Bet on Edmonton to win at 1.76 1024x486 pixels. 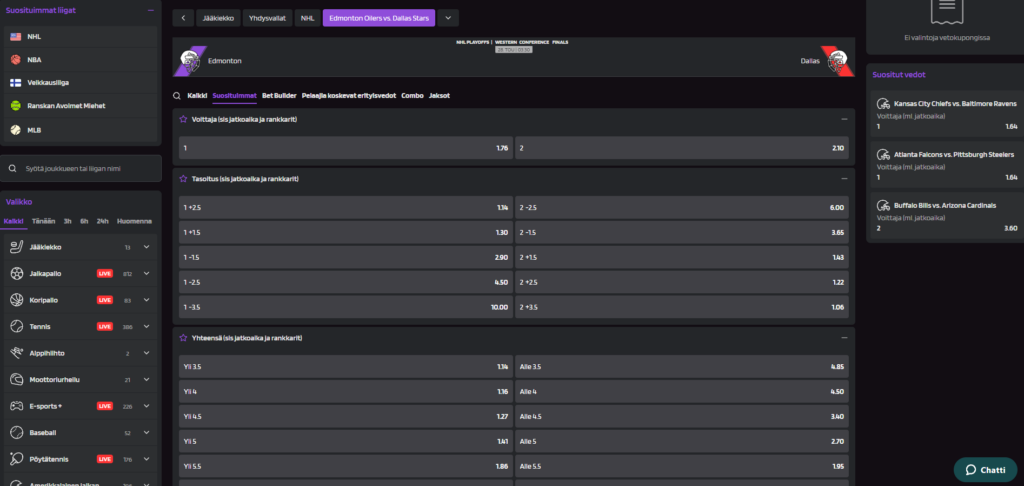345,148
